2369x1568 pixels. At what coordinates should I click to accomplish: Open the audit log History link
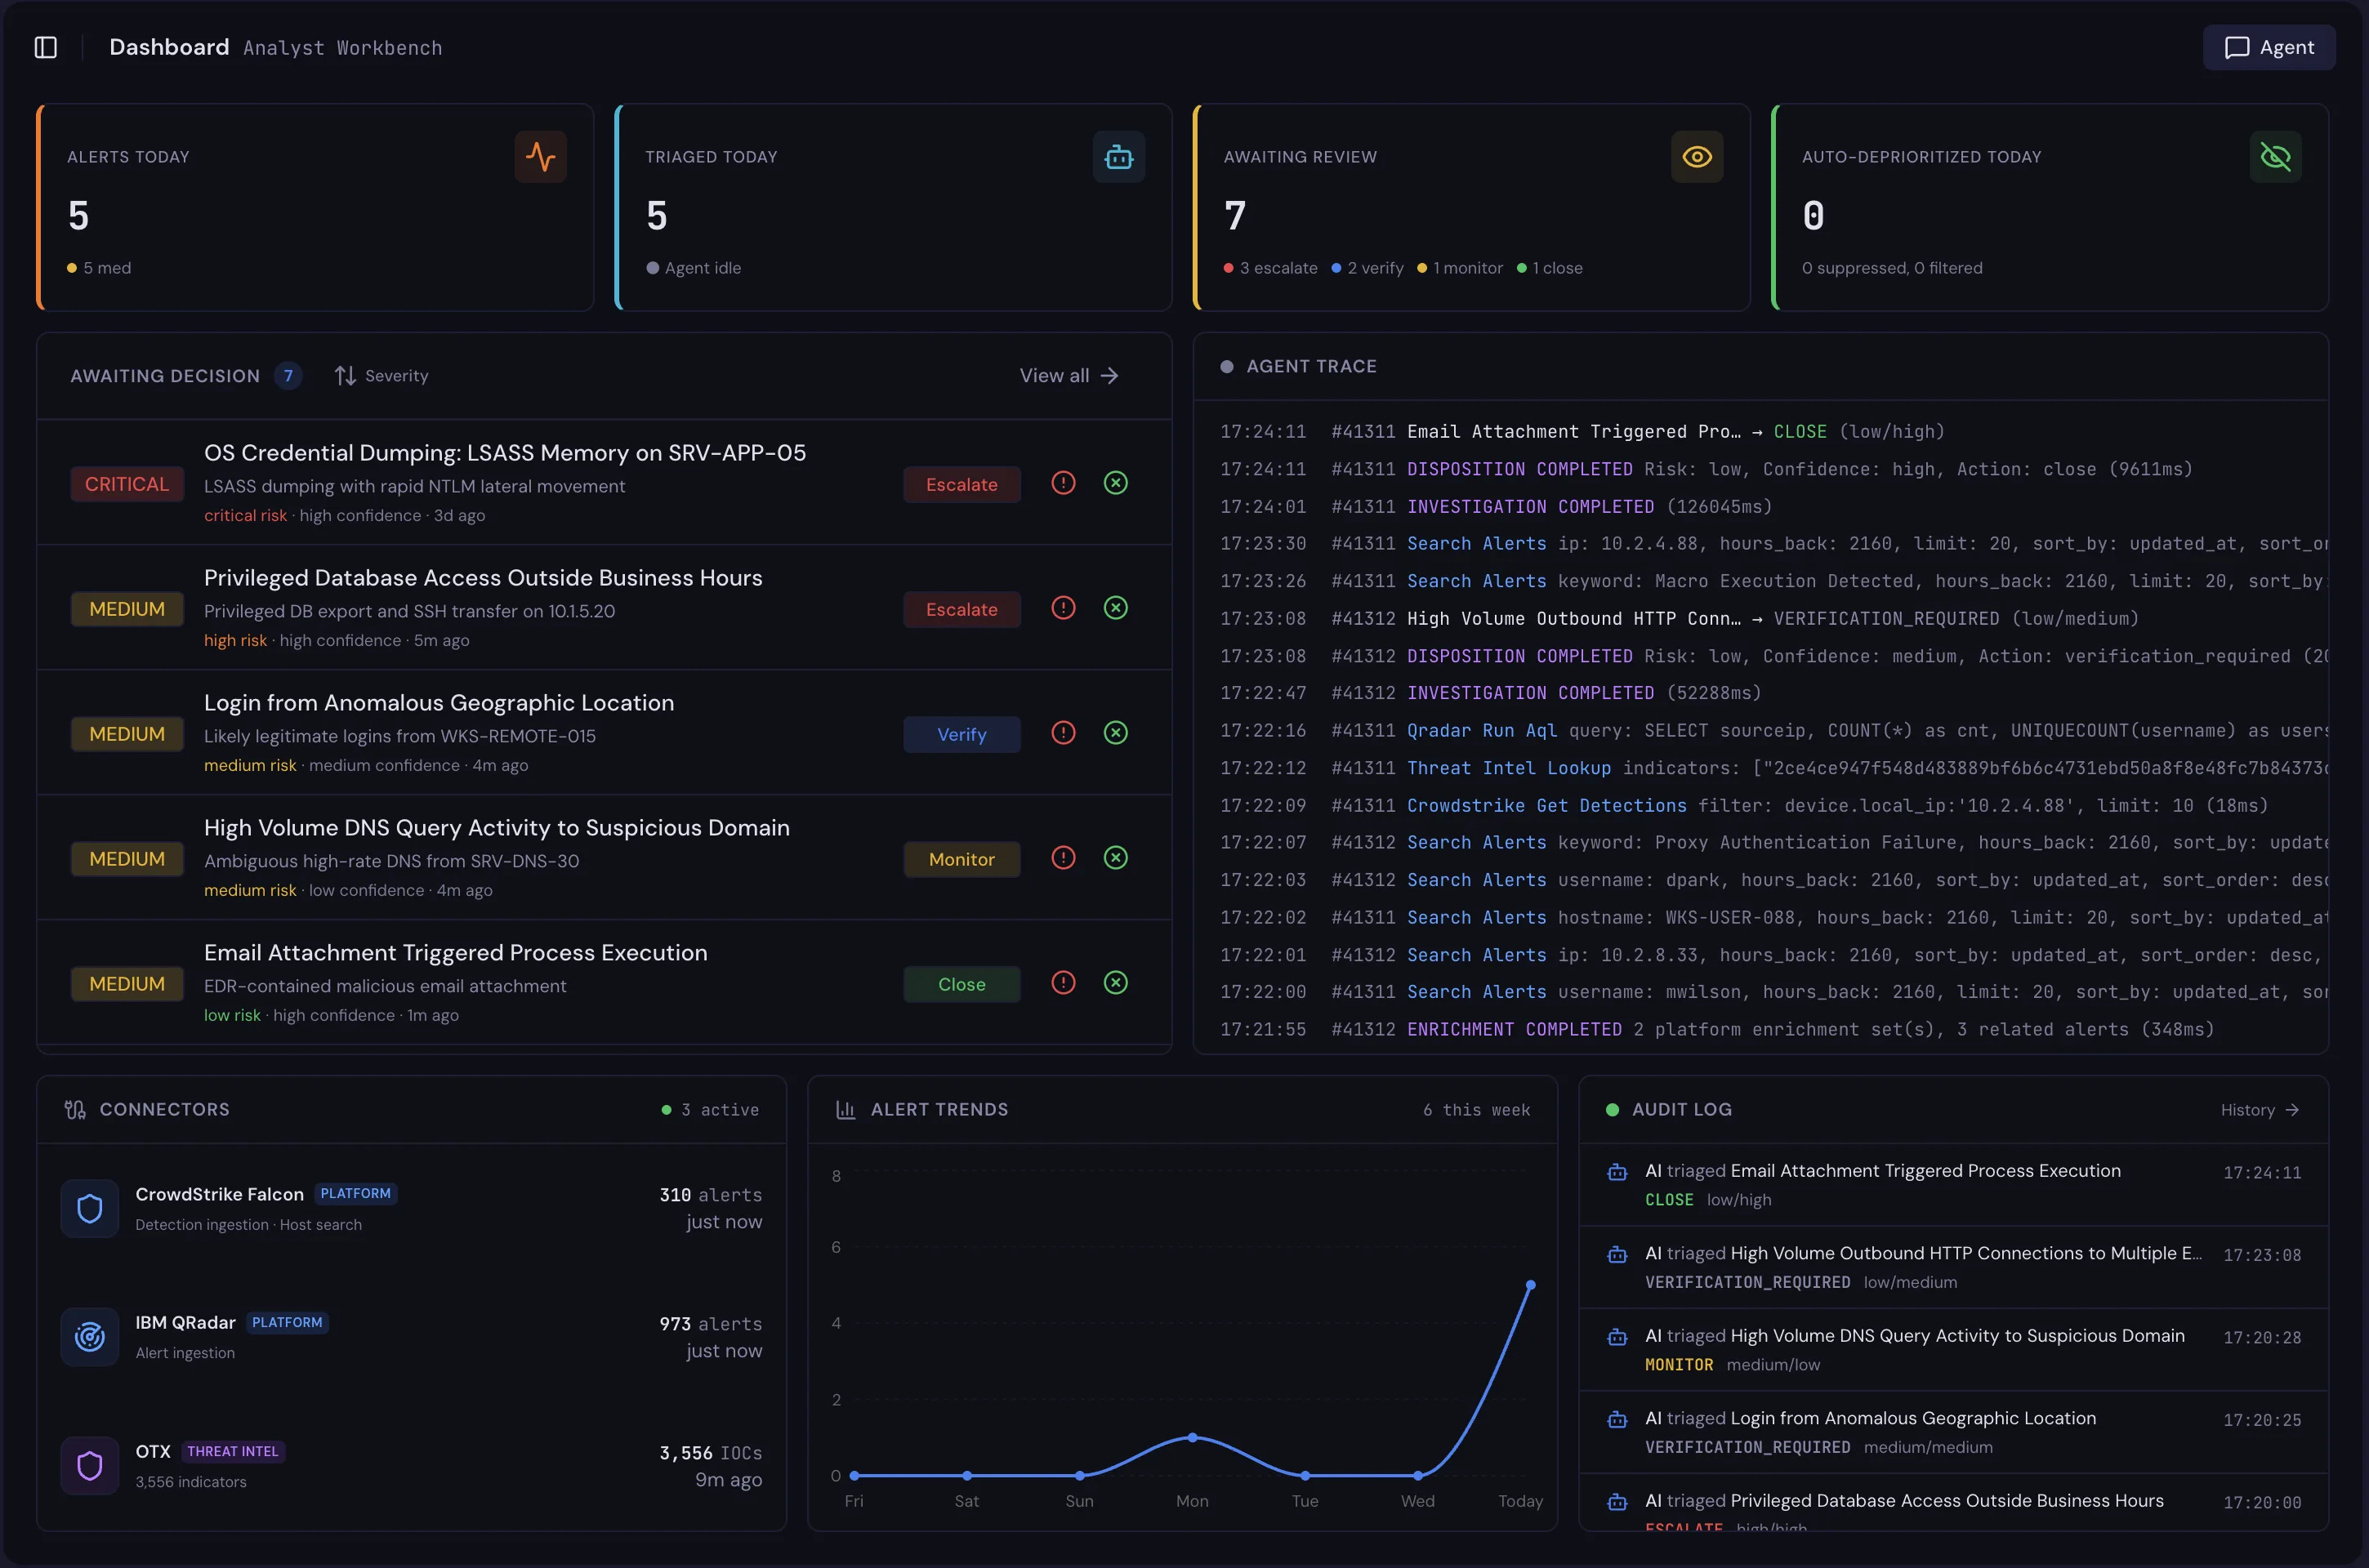pos(2259,1110)
